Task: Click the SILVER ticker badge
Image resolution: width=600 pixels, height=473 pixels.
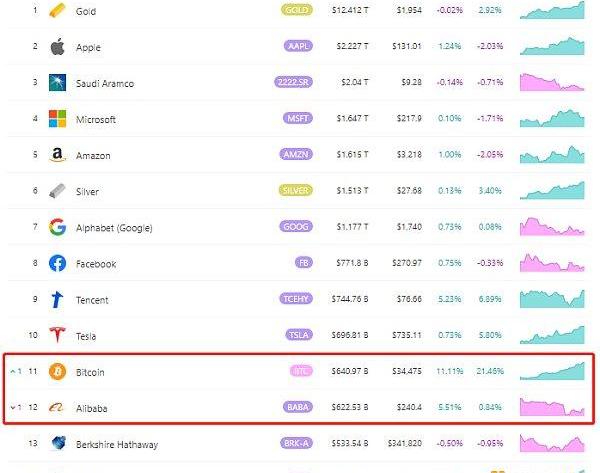Action: coord(296,191)
